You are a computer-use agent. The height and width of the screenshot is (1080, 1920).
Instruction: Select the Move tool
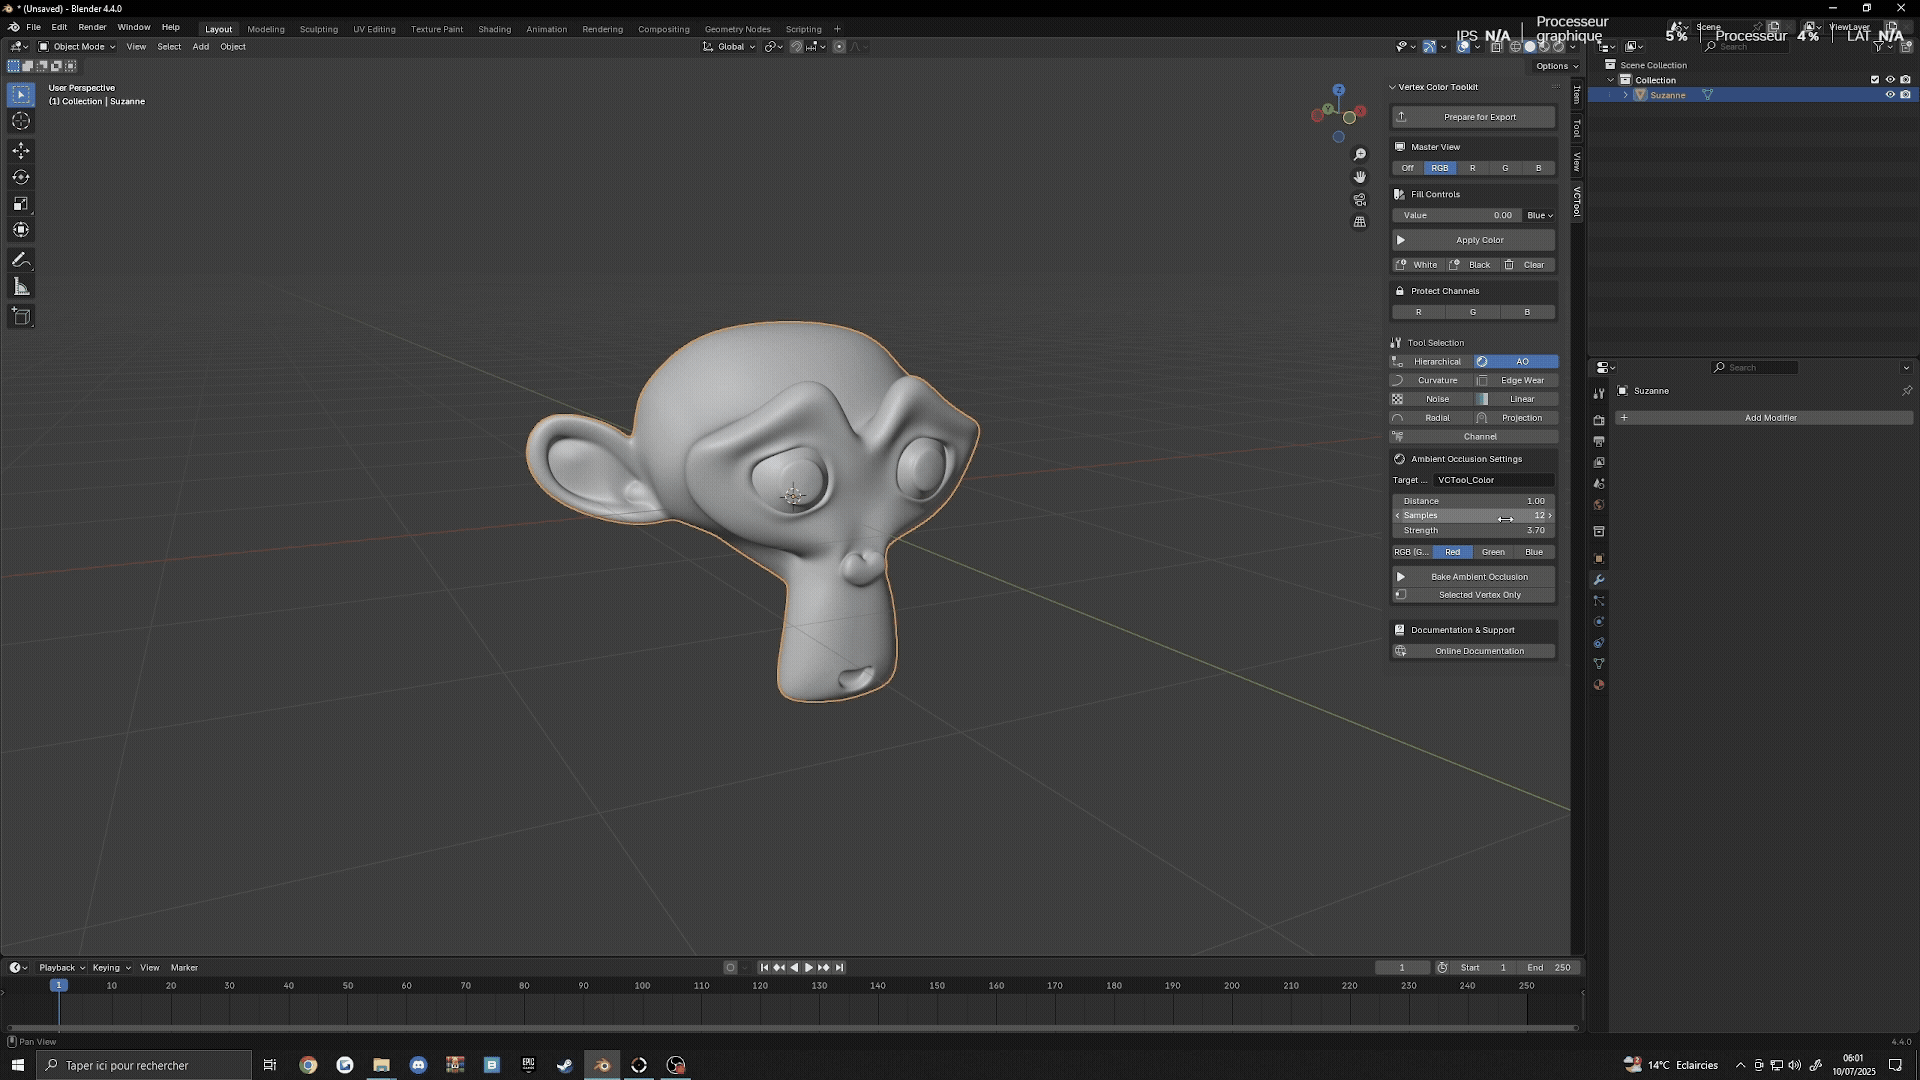20,149
